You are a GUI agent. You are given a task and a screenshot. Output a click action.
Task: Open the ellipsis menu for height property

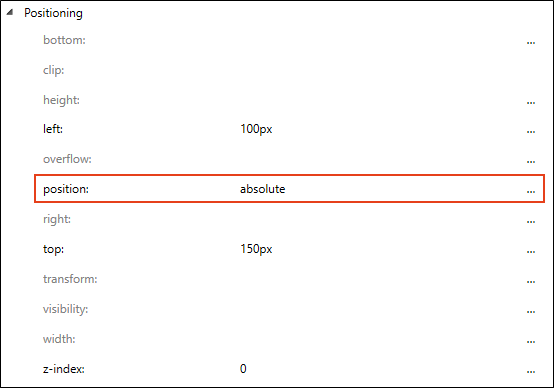tap(531, 103)
